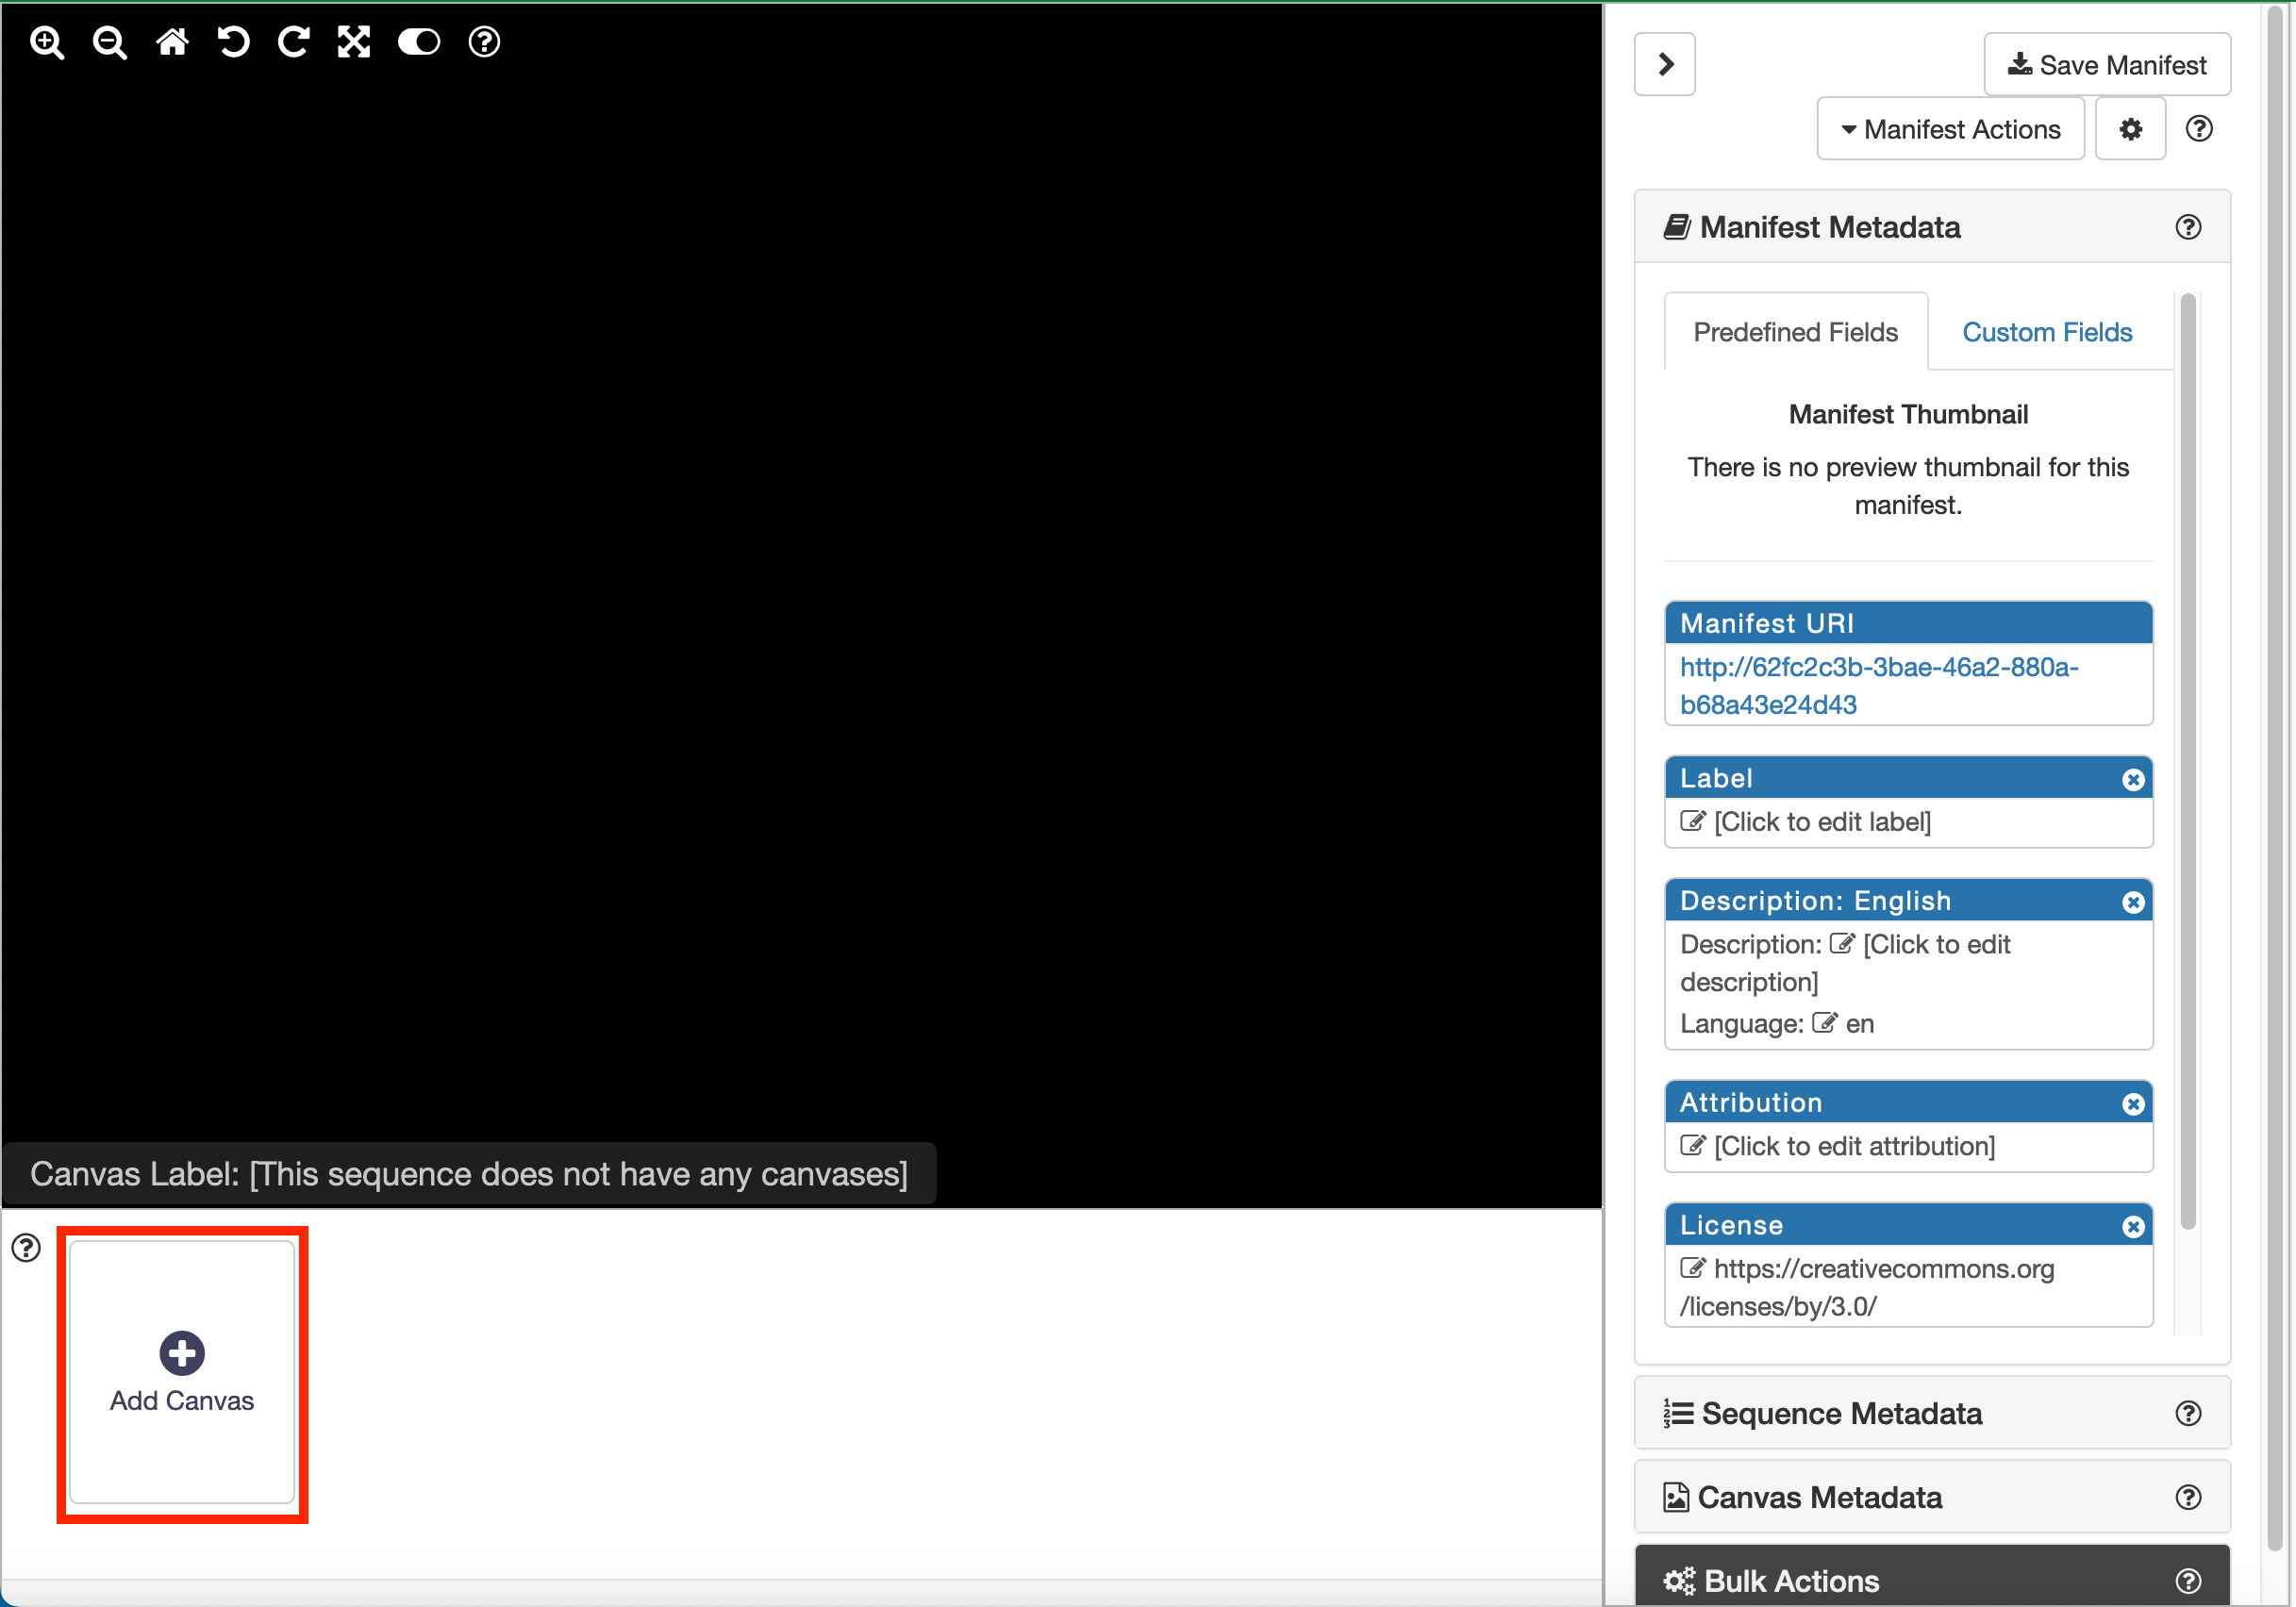Click the zoom out icon
This screenshot has width=2296, height=1607.
coord(110,43)
